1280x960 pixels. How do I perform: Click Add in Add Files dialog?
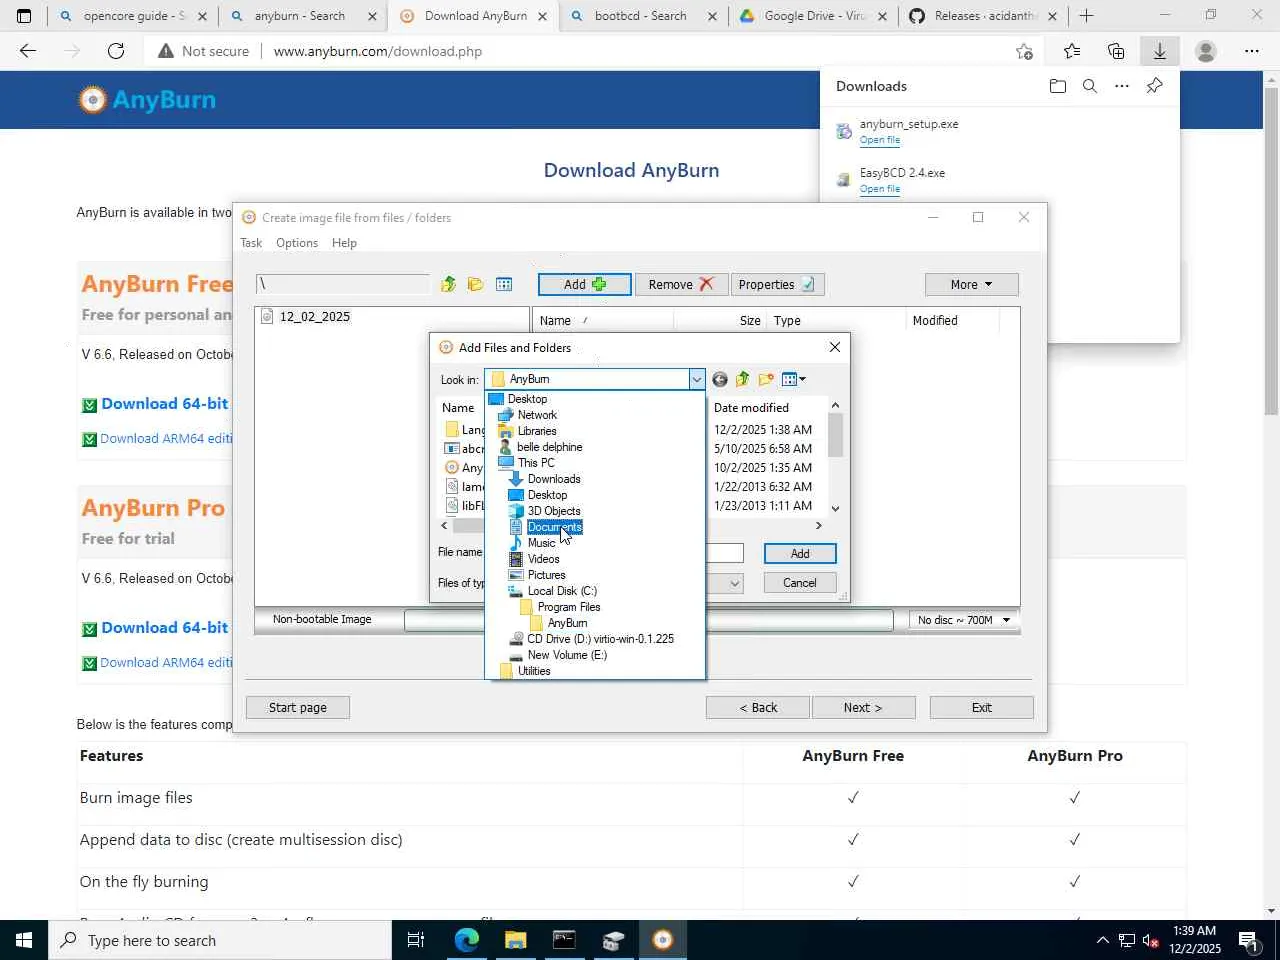click(800, 554)
